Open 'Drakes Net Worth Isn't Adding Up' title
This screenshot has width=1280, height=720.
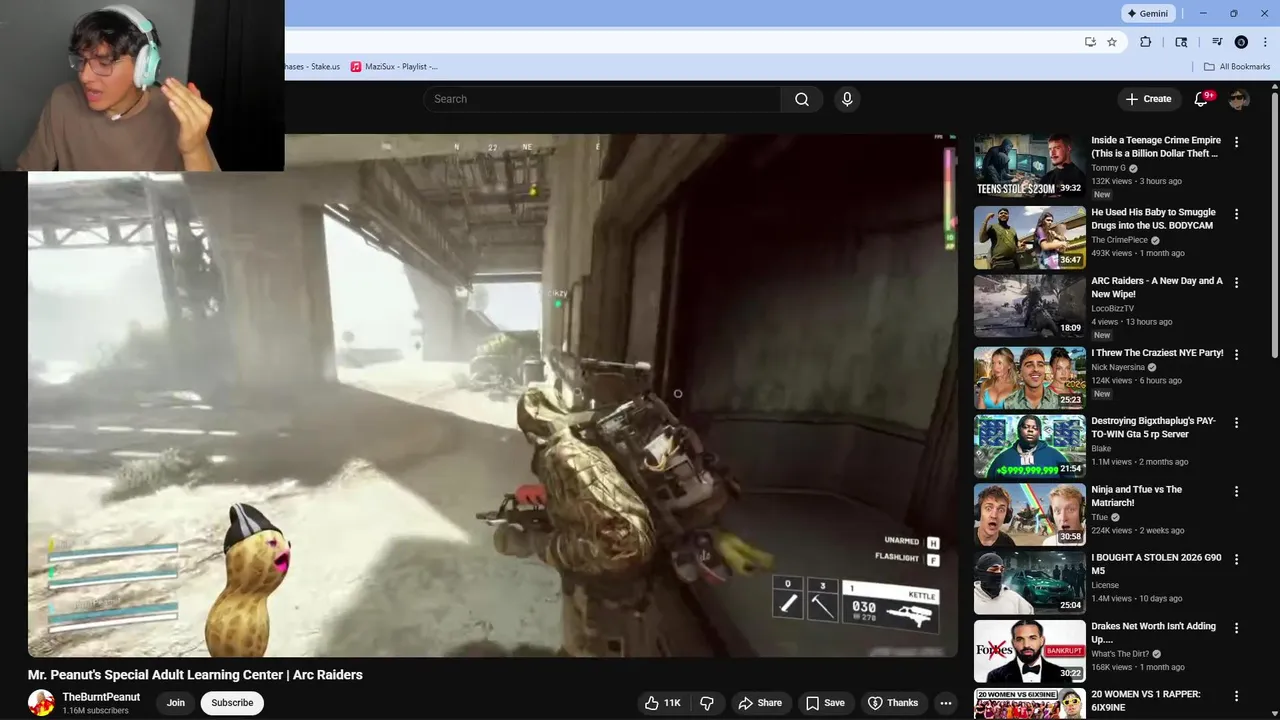(1153, 633)
